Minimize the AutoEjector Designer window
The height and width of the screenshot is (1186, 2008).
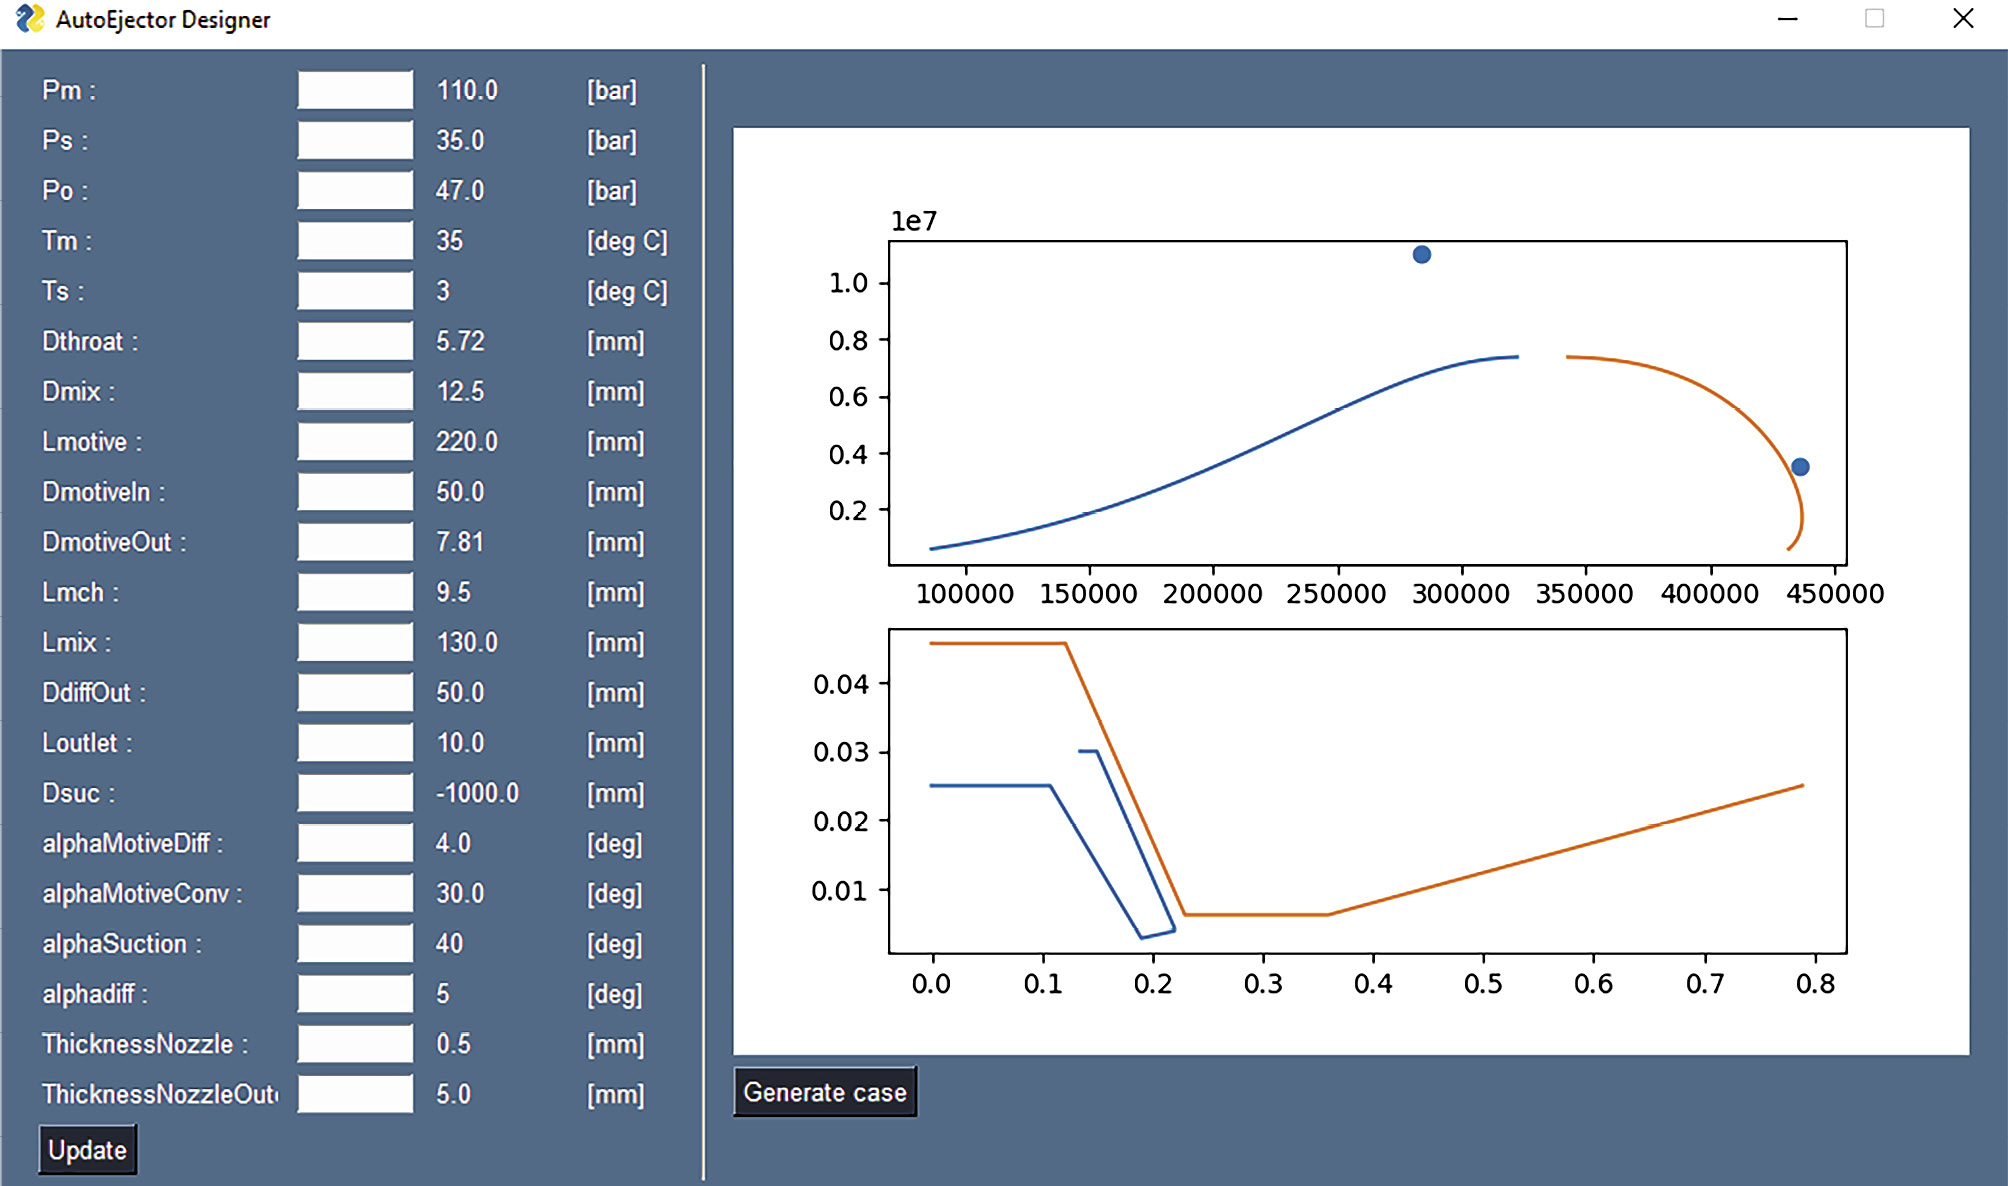click(1788, 19)
